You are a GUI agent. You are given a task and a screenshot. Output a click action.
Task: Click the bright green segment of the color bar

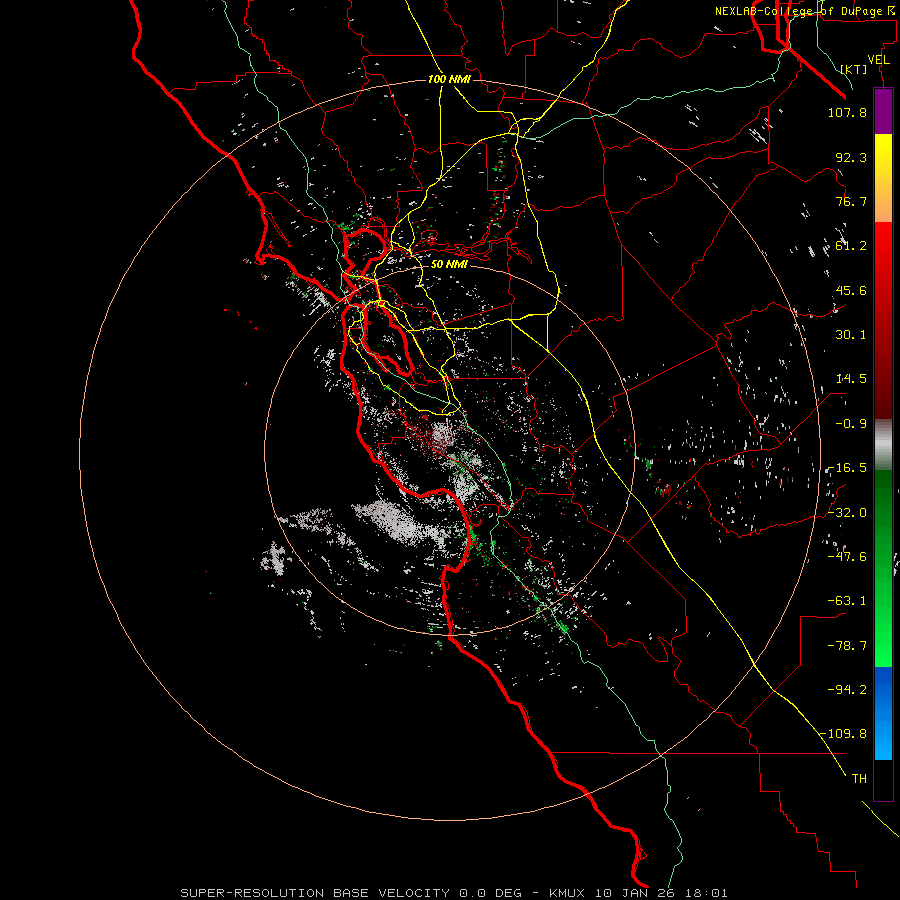point(883,620)
